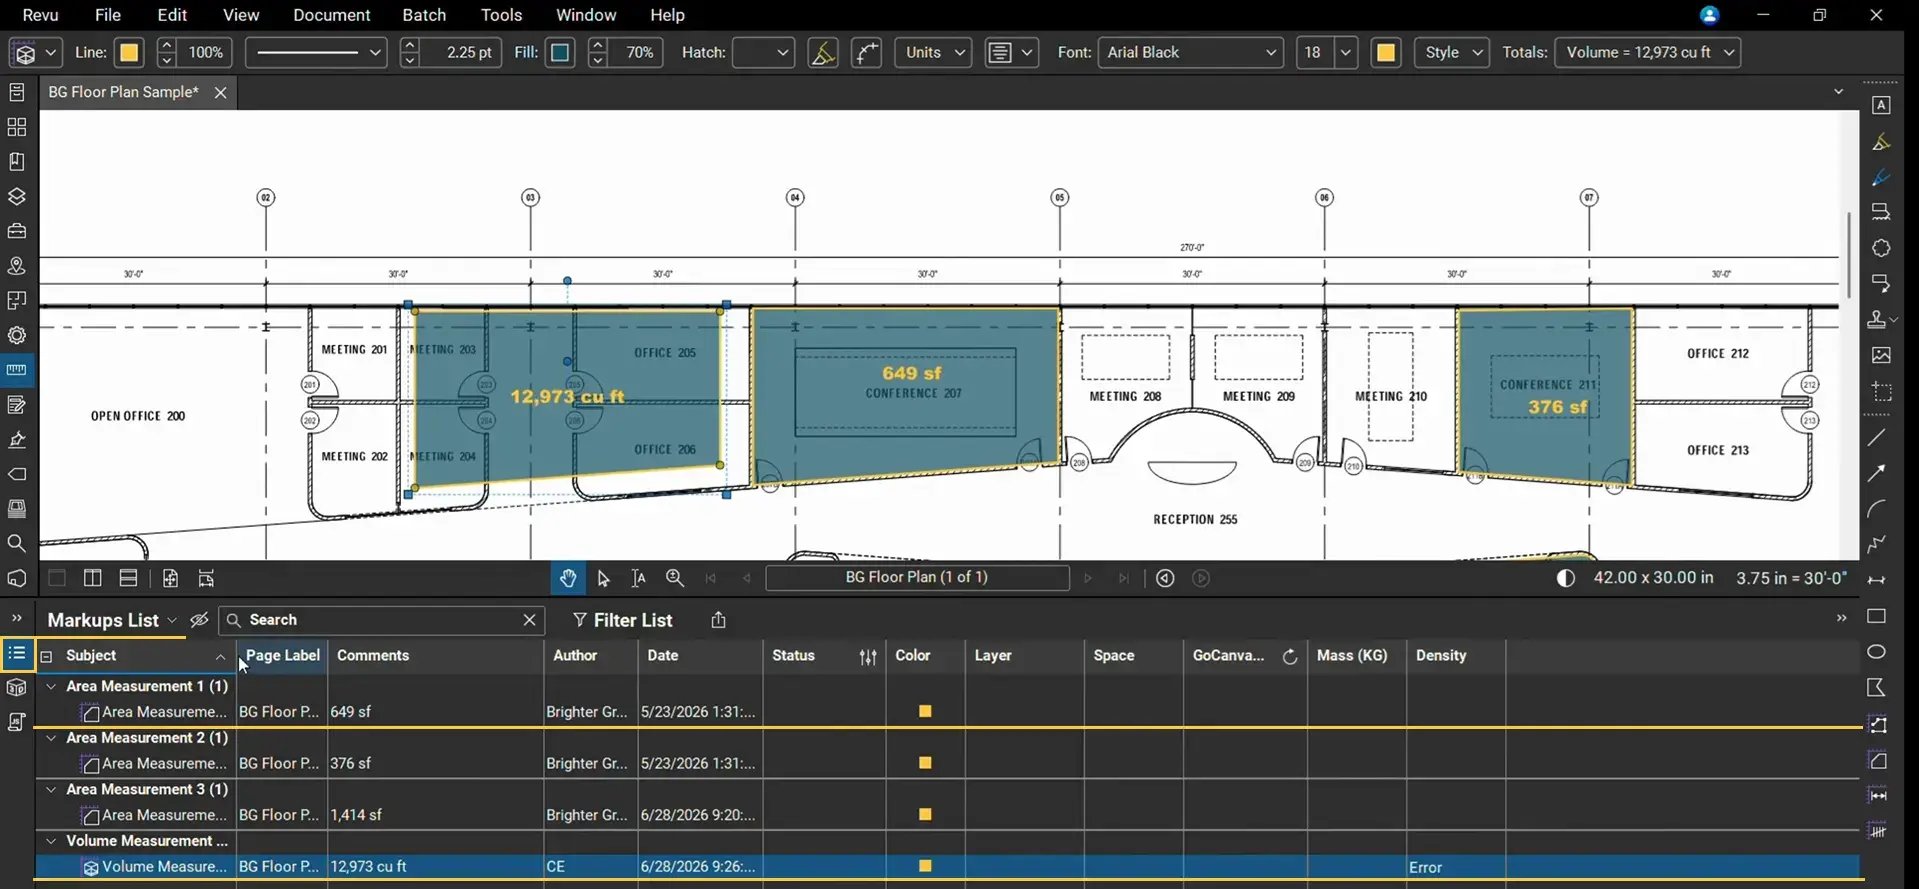The image size is (1919, 889).
Task: Select the Pan hand tool
Action: tap(568, 578)
